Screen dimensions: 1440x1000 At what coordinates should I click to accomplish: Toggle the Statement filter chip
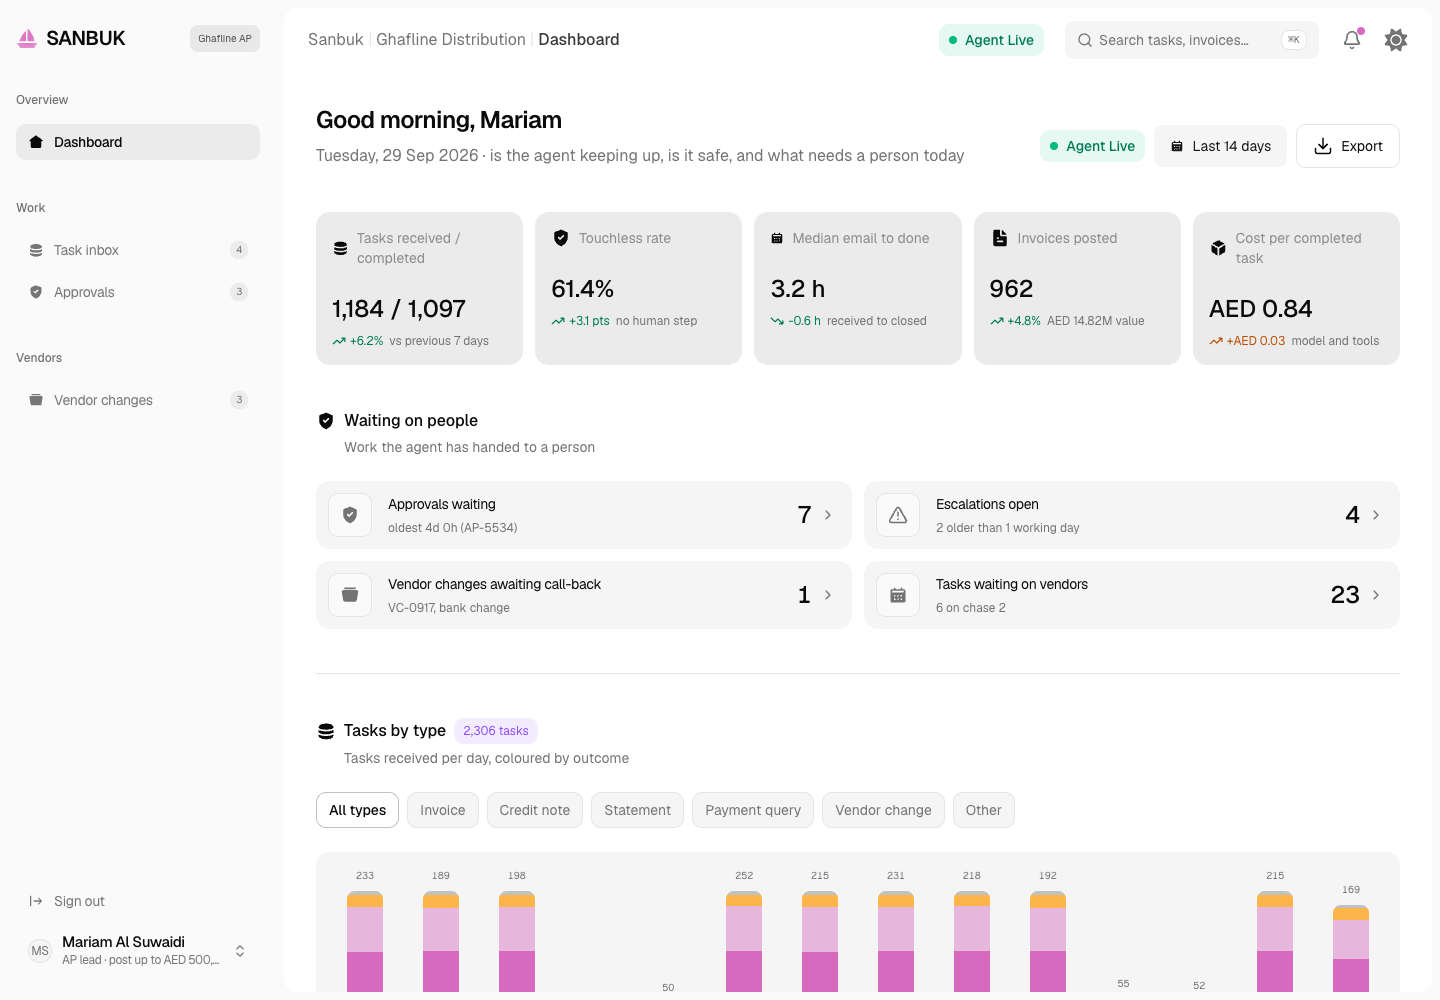(638, 810)
